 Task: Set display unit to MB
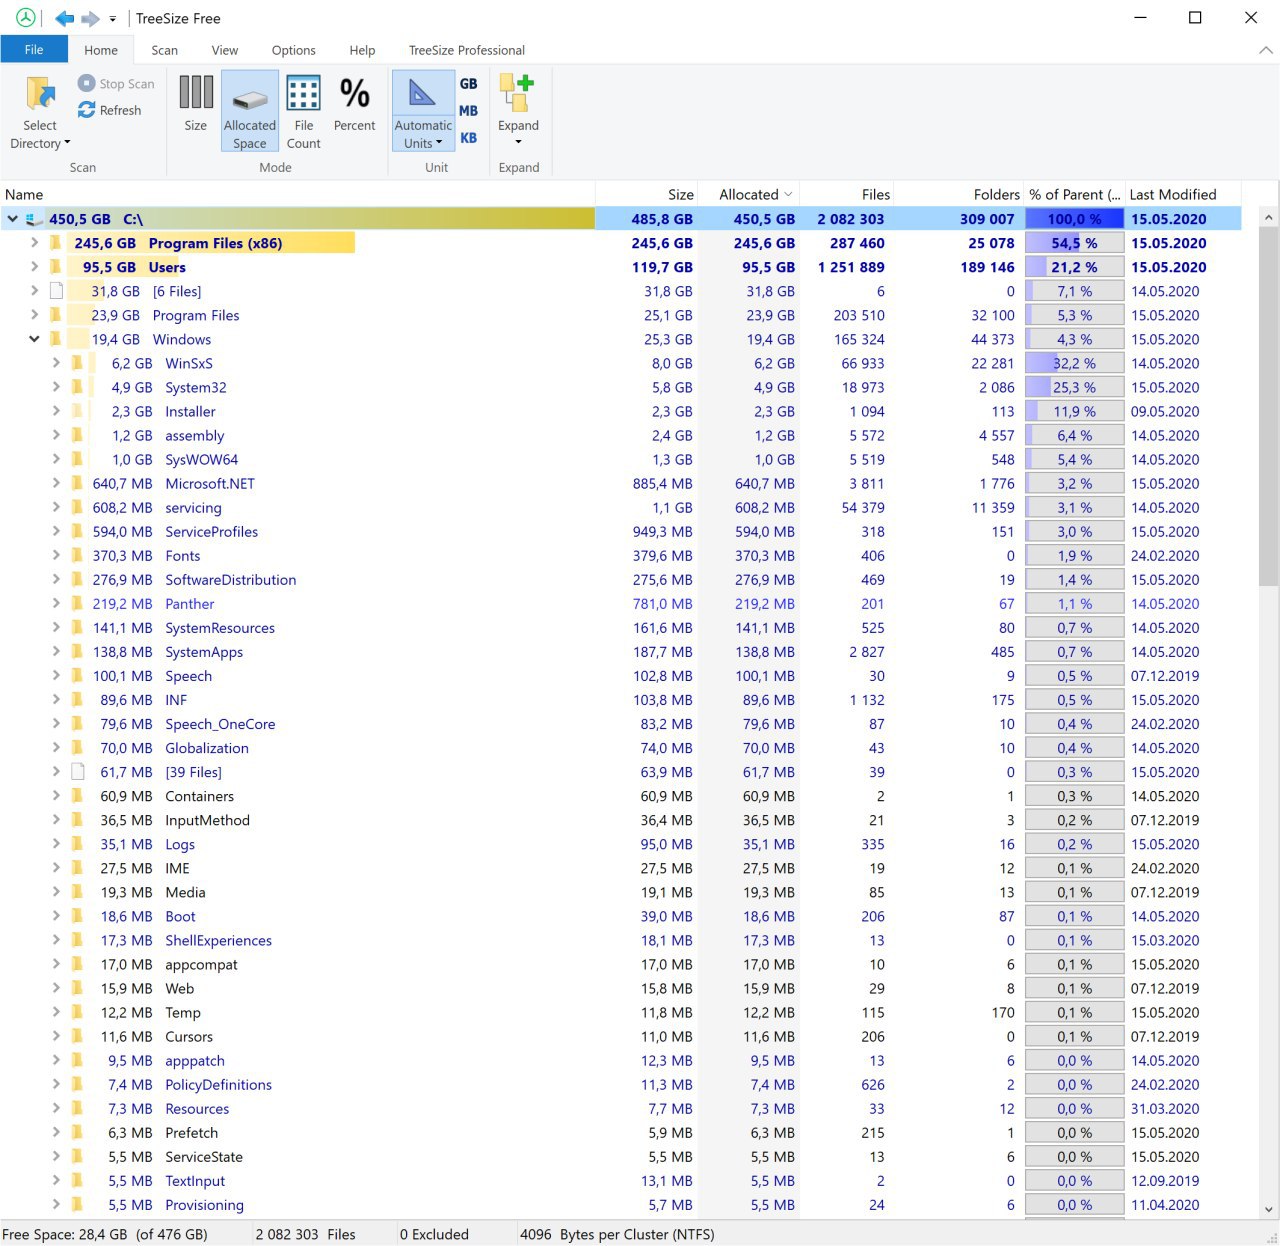tap(469, 111)
